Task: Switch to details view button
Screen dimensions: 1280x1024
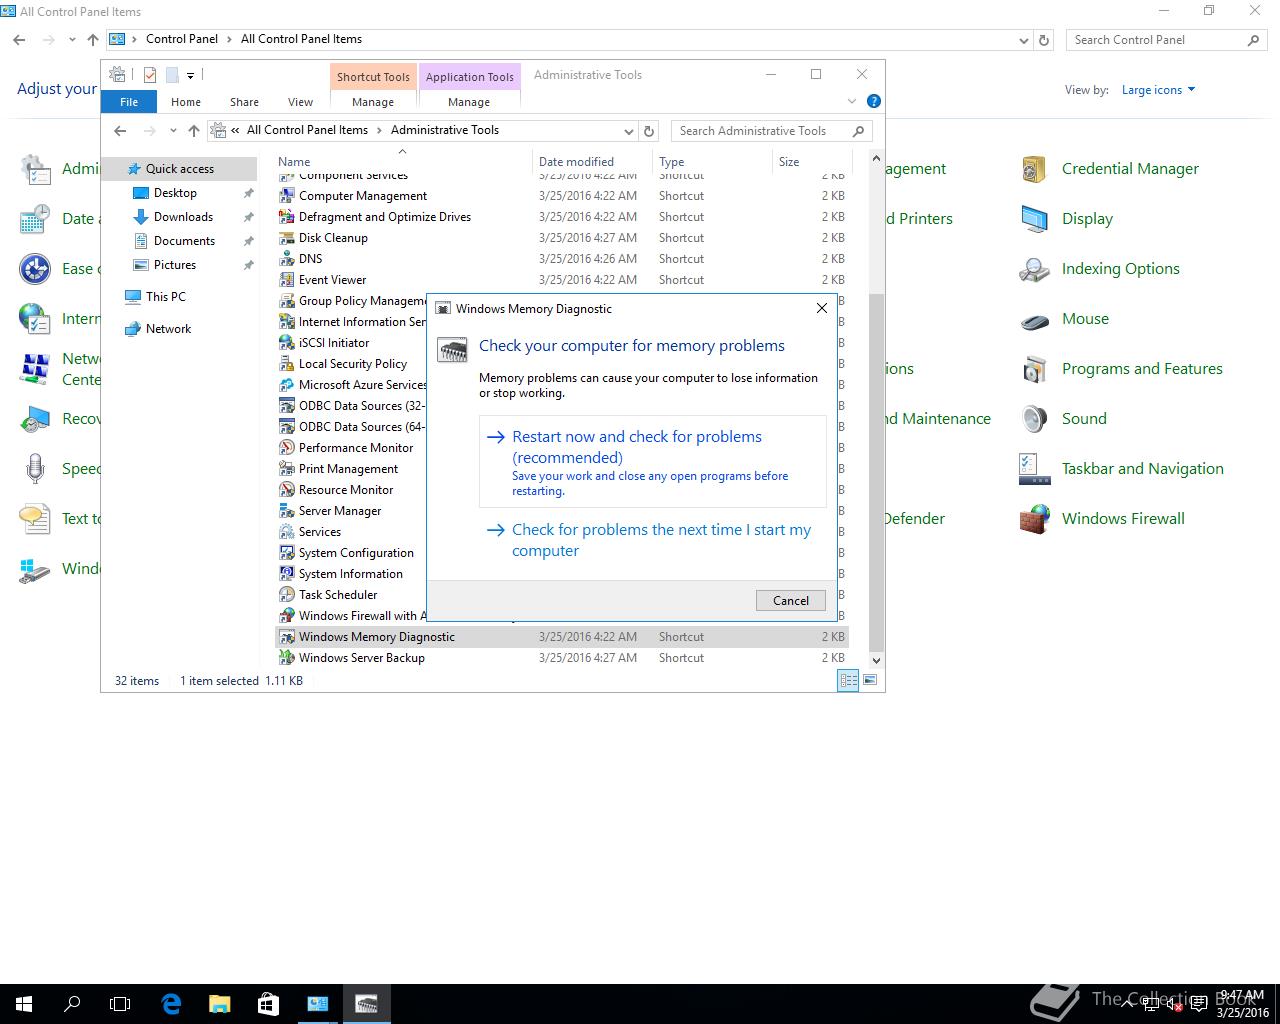Action: 848,681
